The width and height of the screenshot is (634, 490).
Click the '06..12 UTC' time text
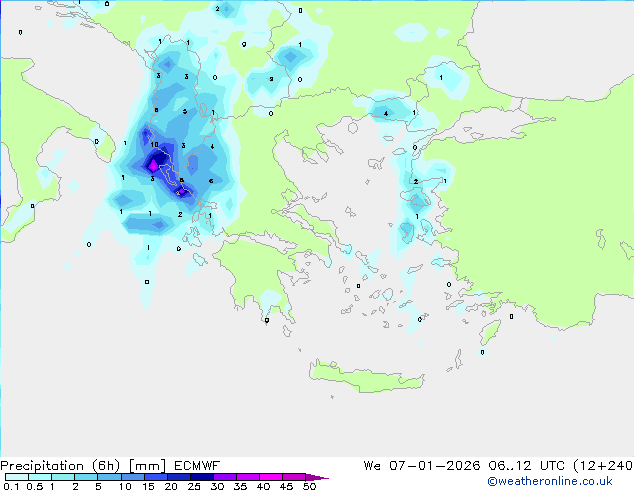[x=526, y=466]
